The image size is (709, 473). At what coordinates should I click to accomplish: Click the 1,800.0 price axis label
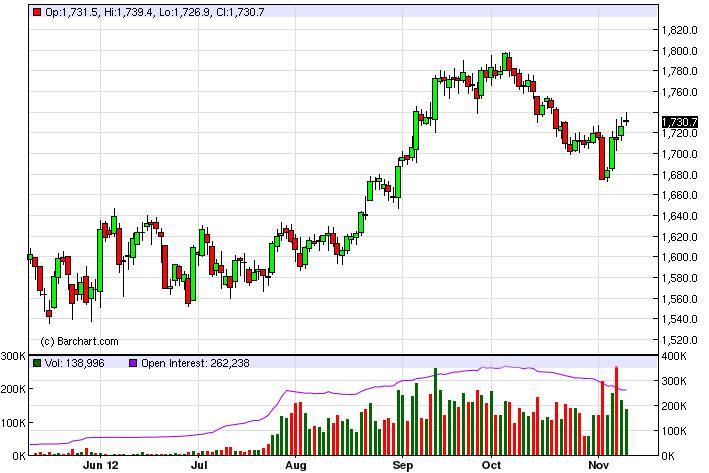680,51
